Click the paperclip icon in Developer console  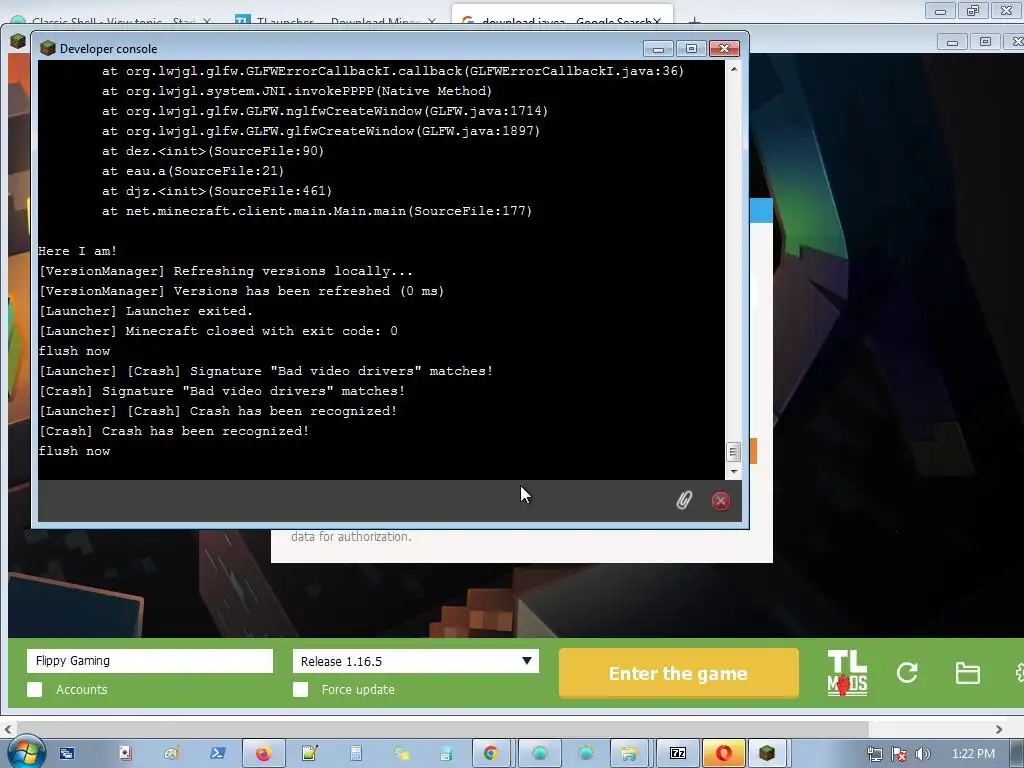684,500
